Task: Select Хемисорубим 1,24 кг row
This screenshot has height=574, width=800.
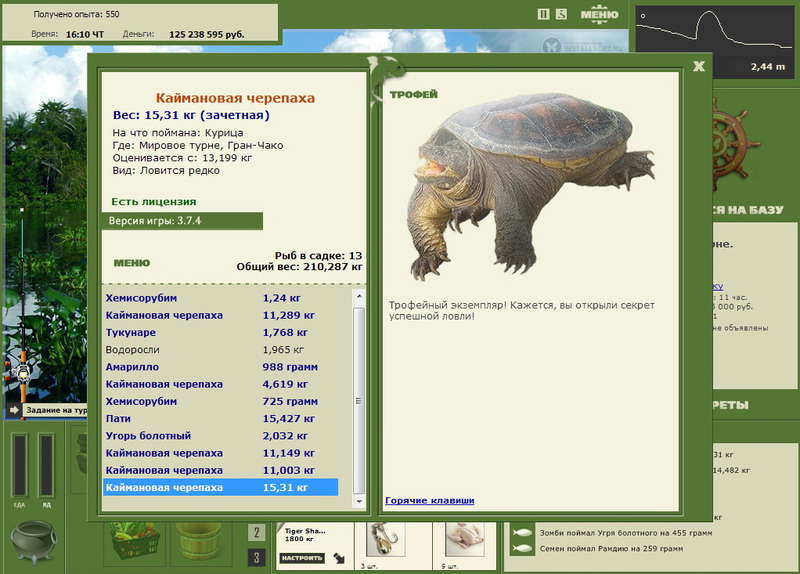Action: [220, 298]
